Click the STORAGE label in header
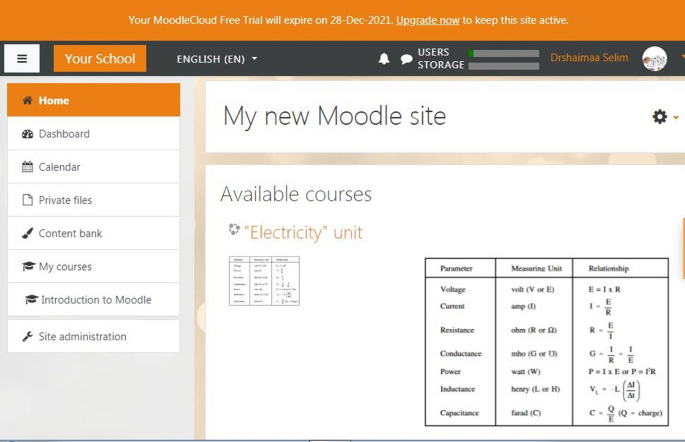This screenshot has width=685, height=442. coord(441,65)
